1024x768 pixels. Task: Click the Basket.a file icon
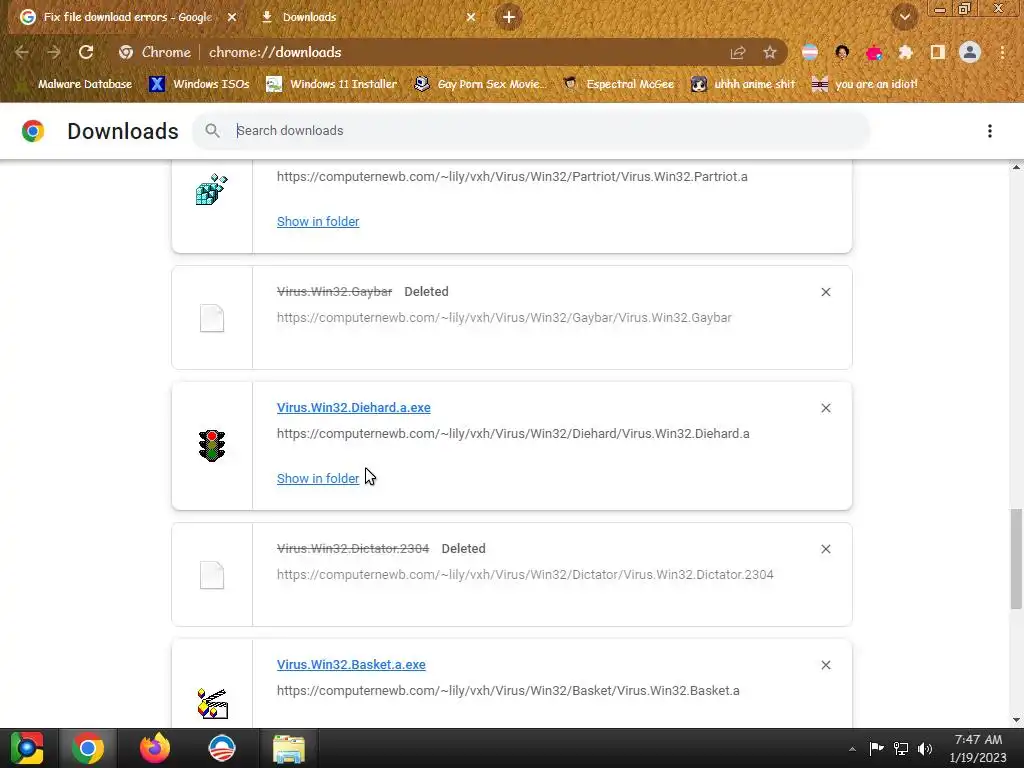[212, 703]
